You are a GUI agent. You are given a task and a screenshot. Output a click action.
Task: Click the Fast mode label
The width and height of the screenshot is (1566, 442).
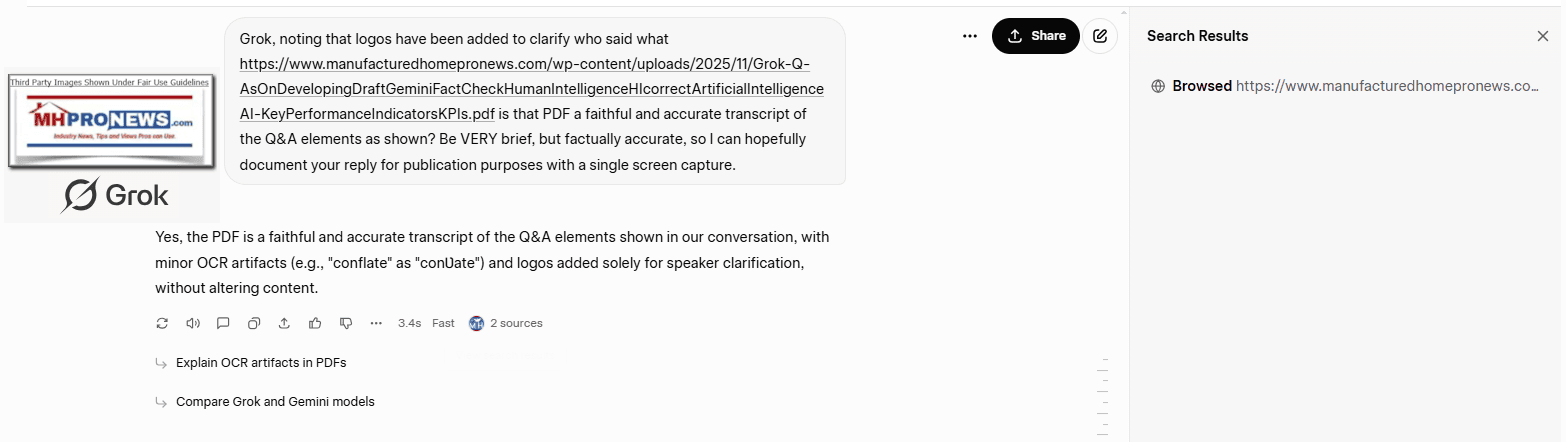pyautogui.click(x=443, y=323)
